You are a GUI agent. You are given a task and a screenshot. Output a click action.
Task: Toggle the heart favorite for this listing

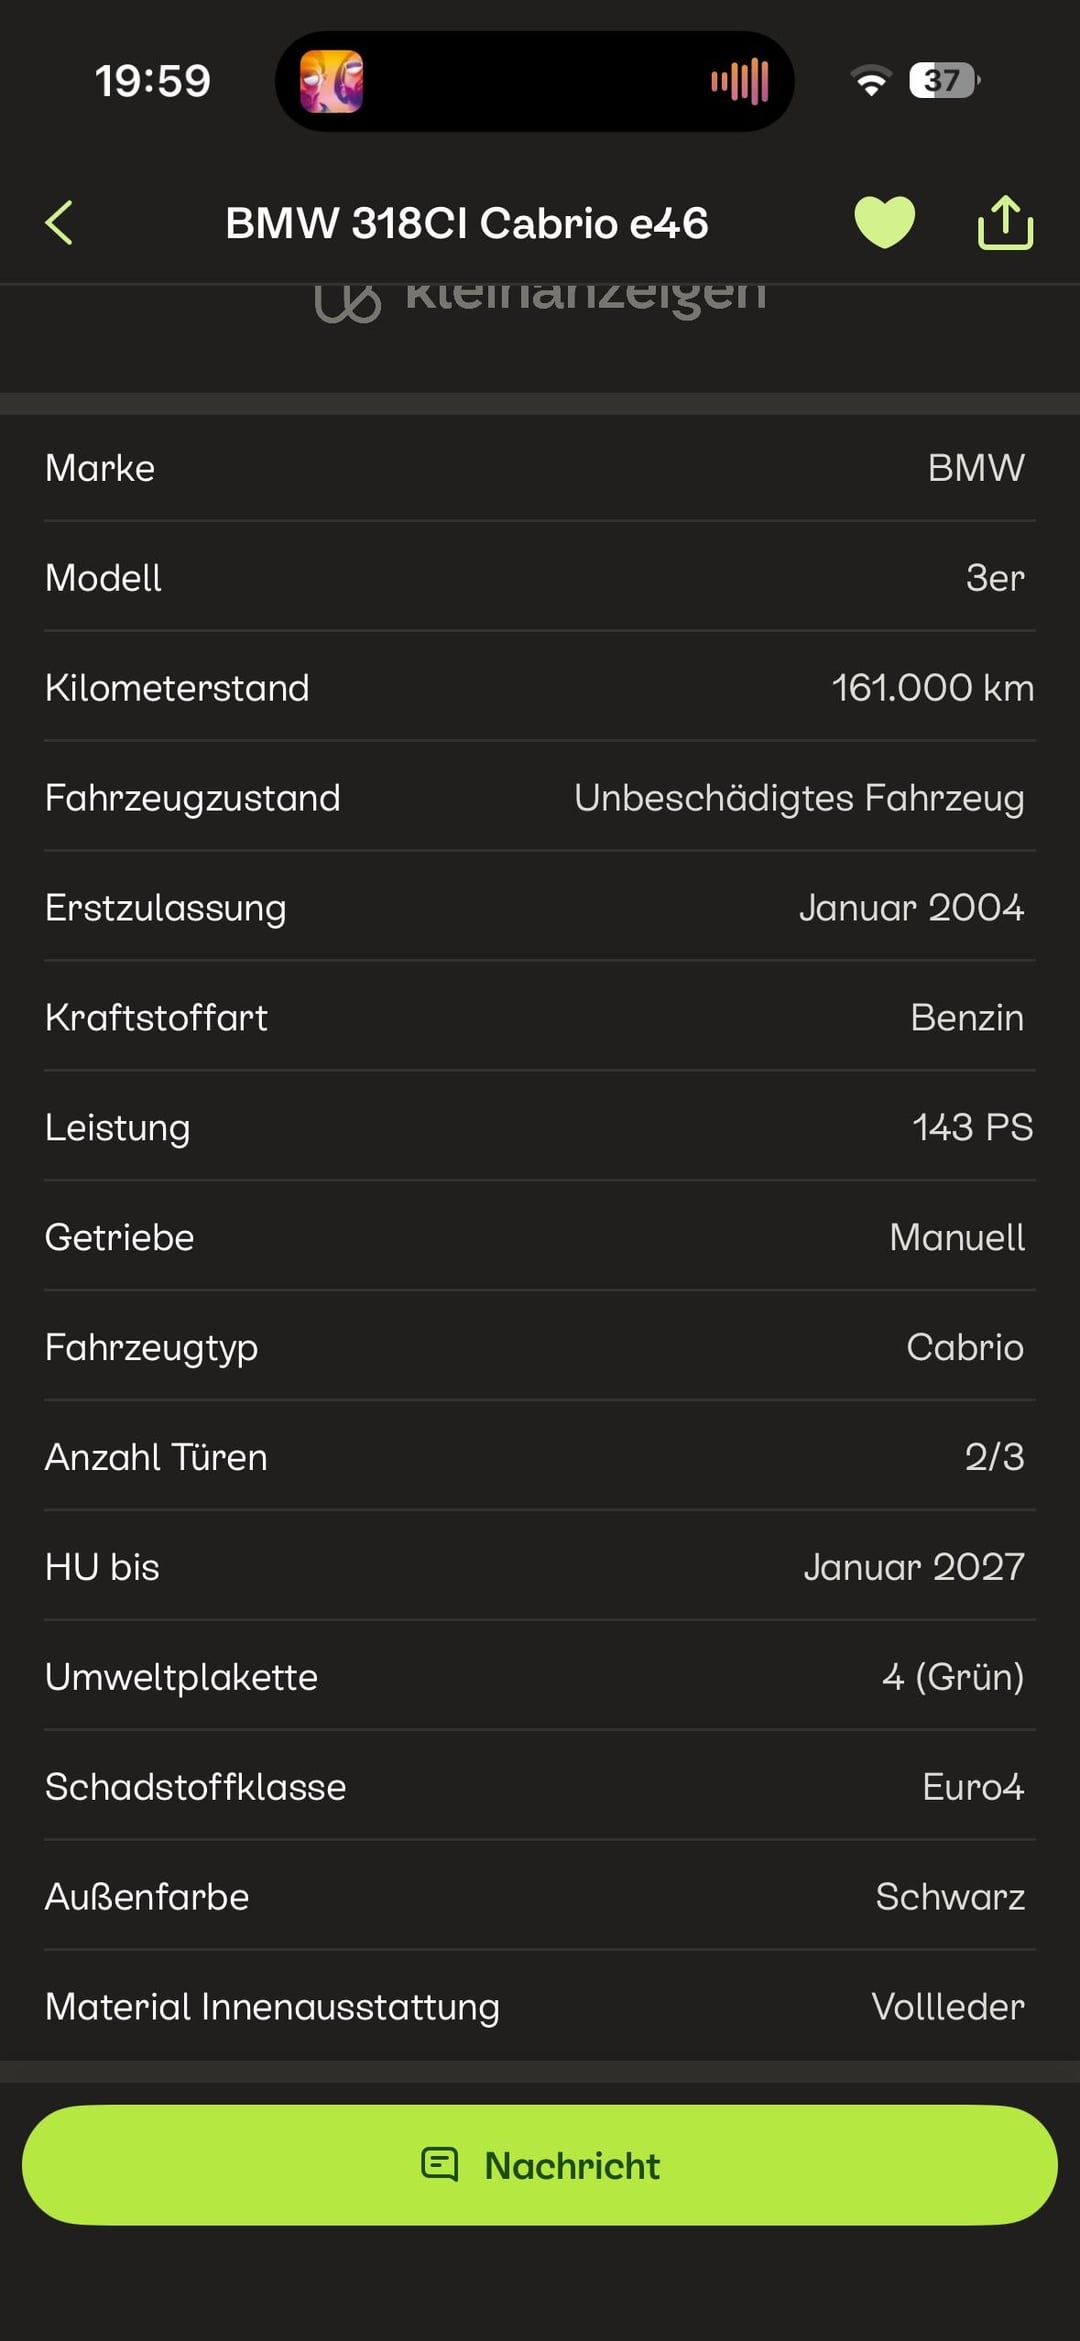[884, 222]
